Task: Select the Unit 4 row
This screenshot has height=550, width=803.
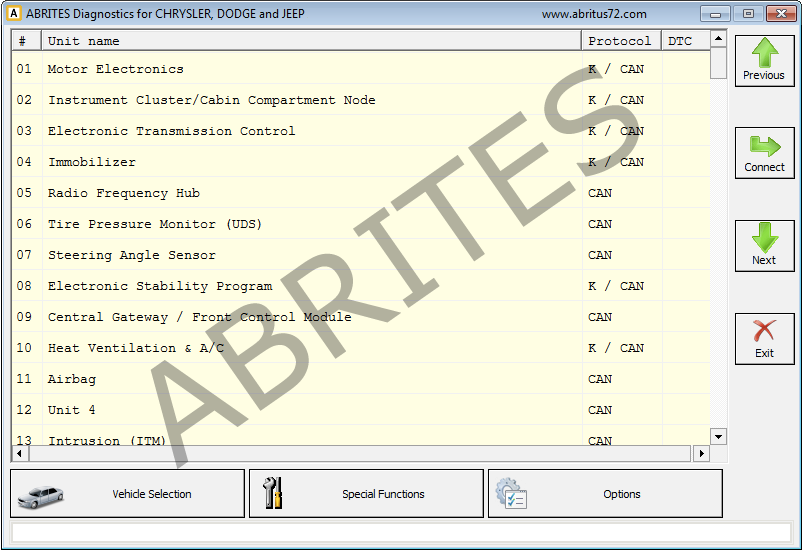Action: point(361,410)
